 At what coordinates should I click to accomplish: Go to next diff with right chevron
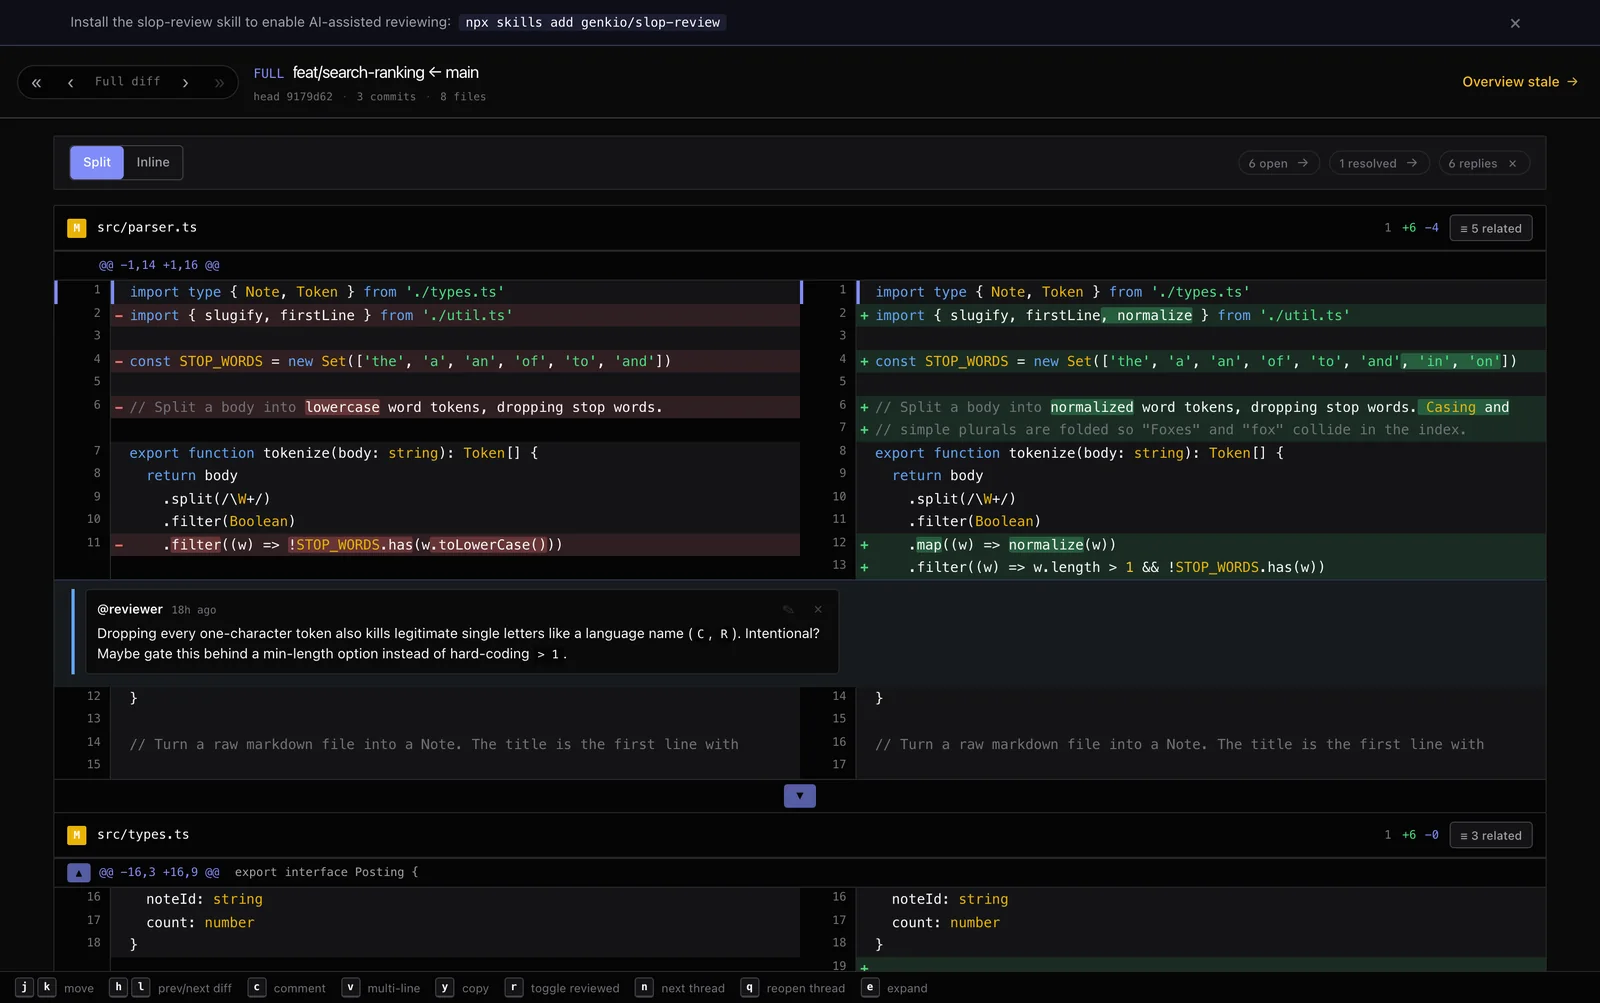tap(185, 82)
